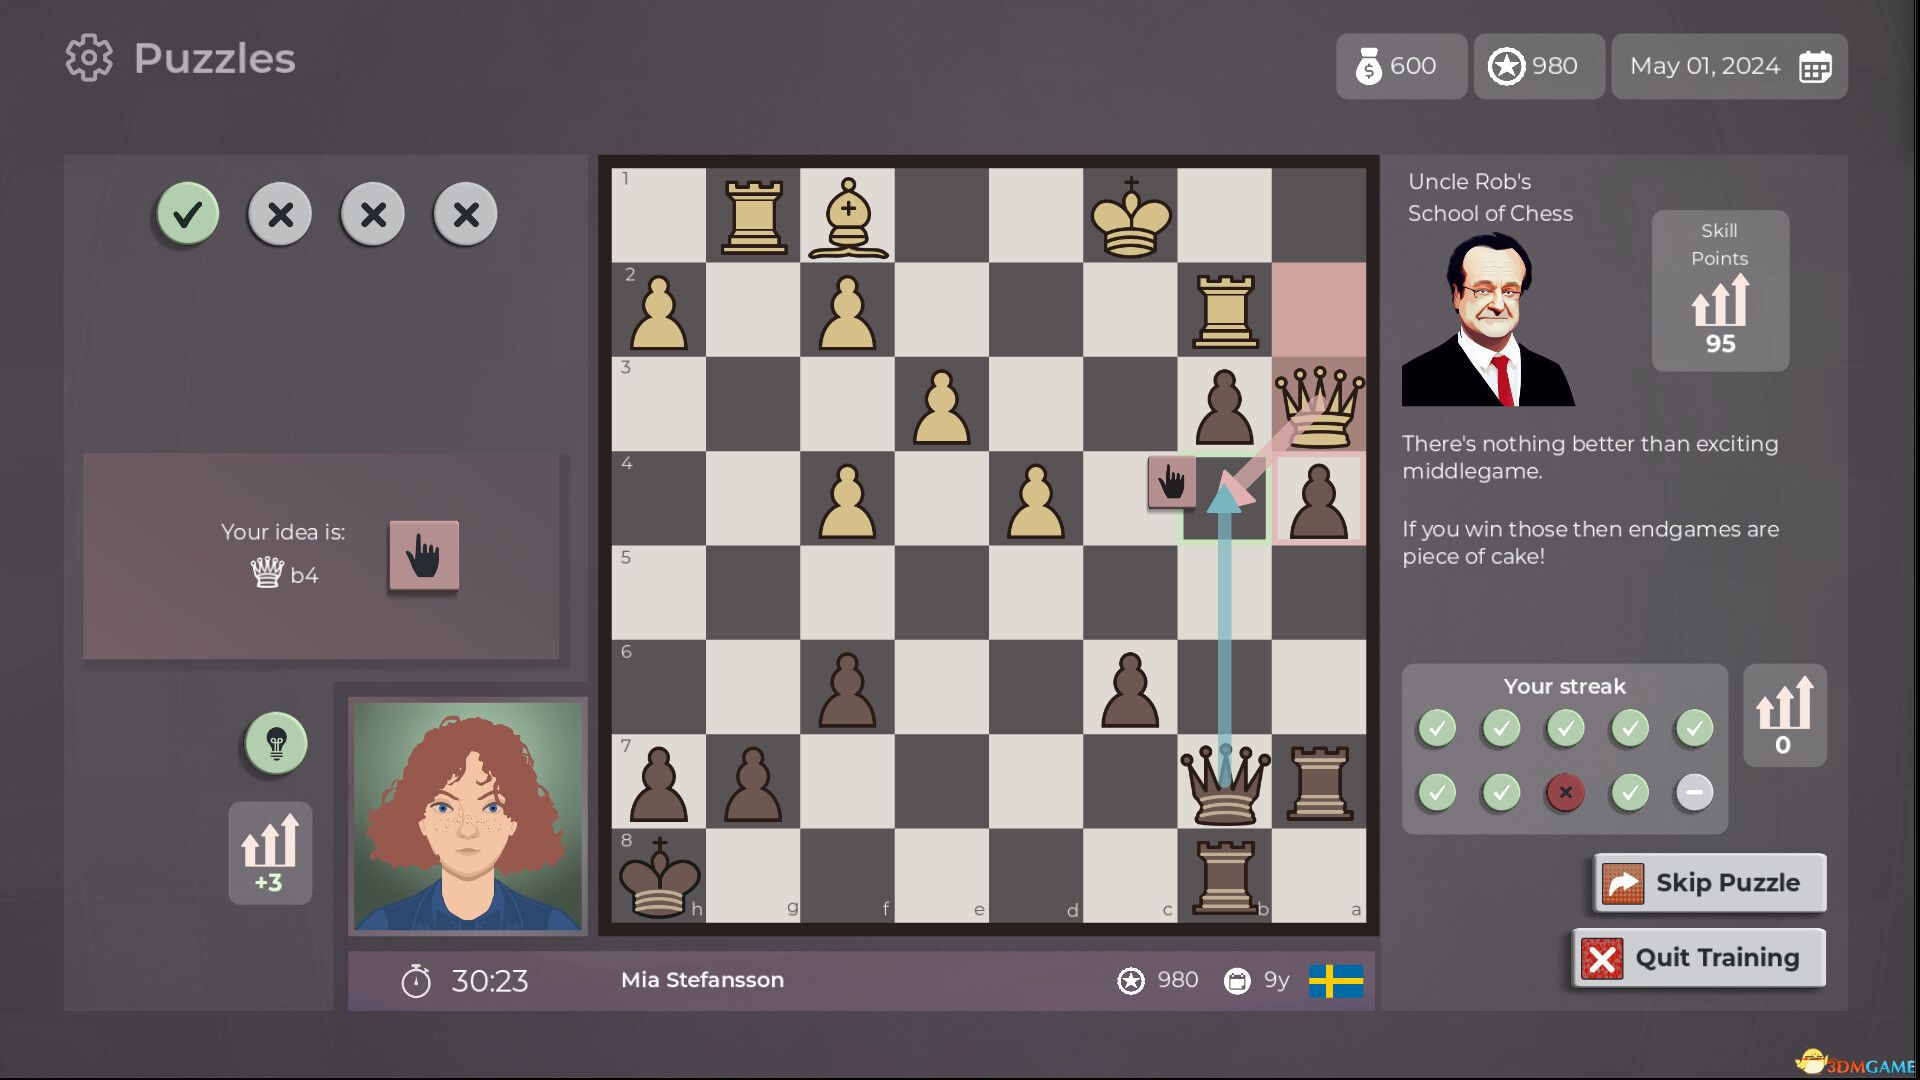Click the hand icon beside Qb4 idea
The image size is (1920, 1080).
coord(423,555)
